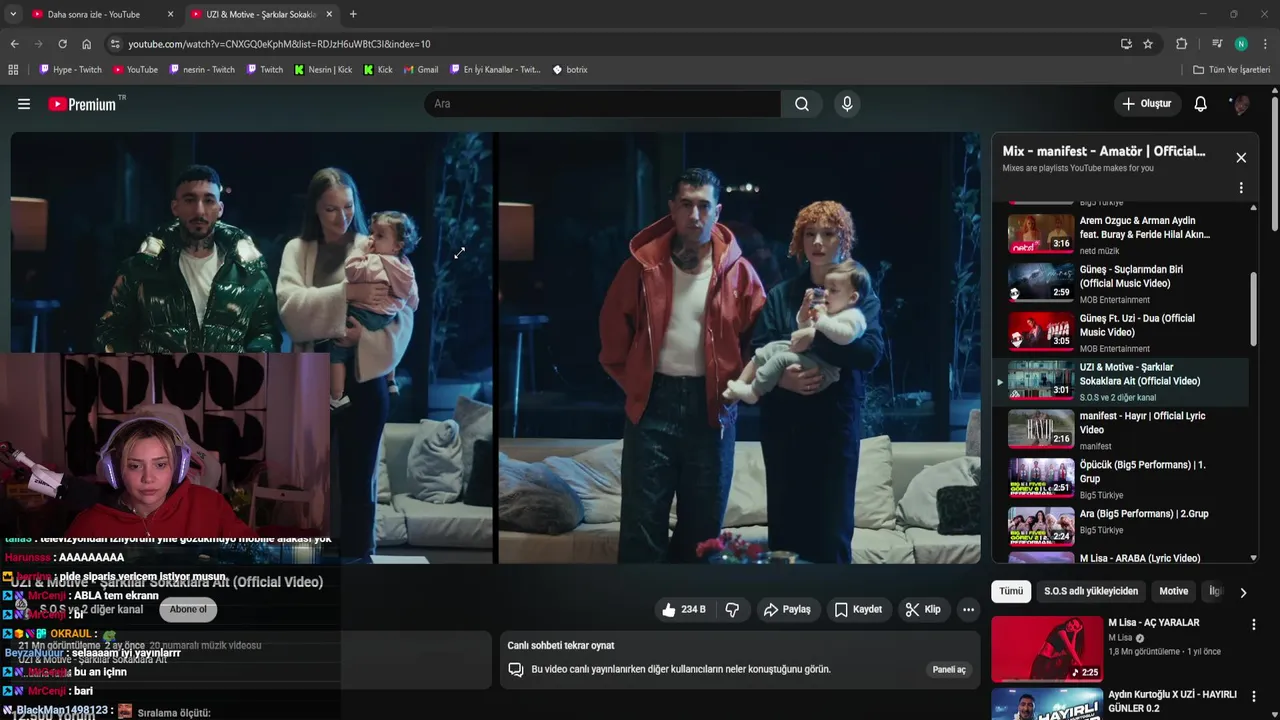The image size is (1280, 720).
Task: Open the notifications bell
Action: click(x=1201, y=104)
